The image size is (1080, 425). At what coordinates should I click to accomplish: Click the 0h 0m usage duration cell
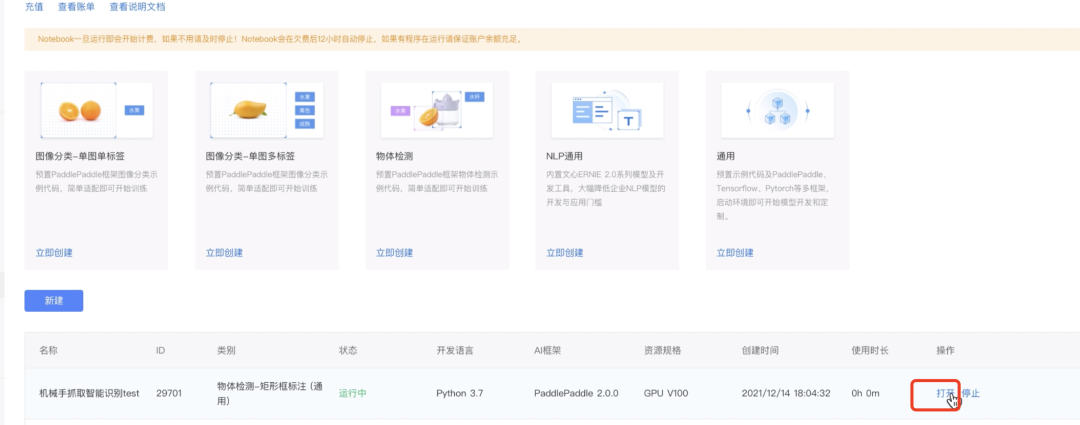click(x=866, y=393)
